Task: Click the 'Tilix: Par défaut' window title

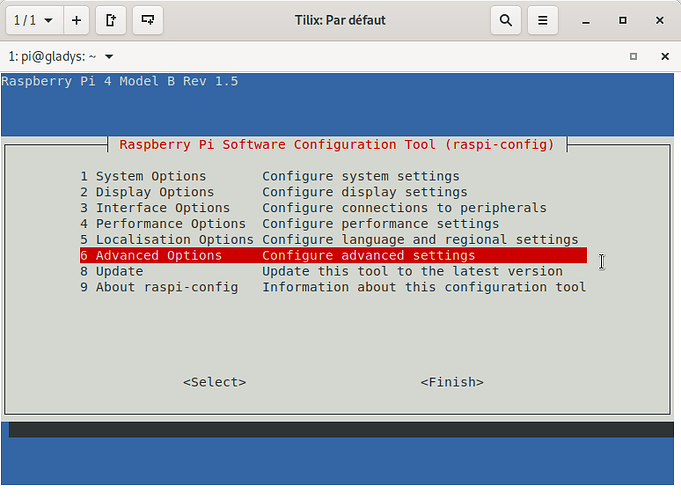Action: 340,20
